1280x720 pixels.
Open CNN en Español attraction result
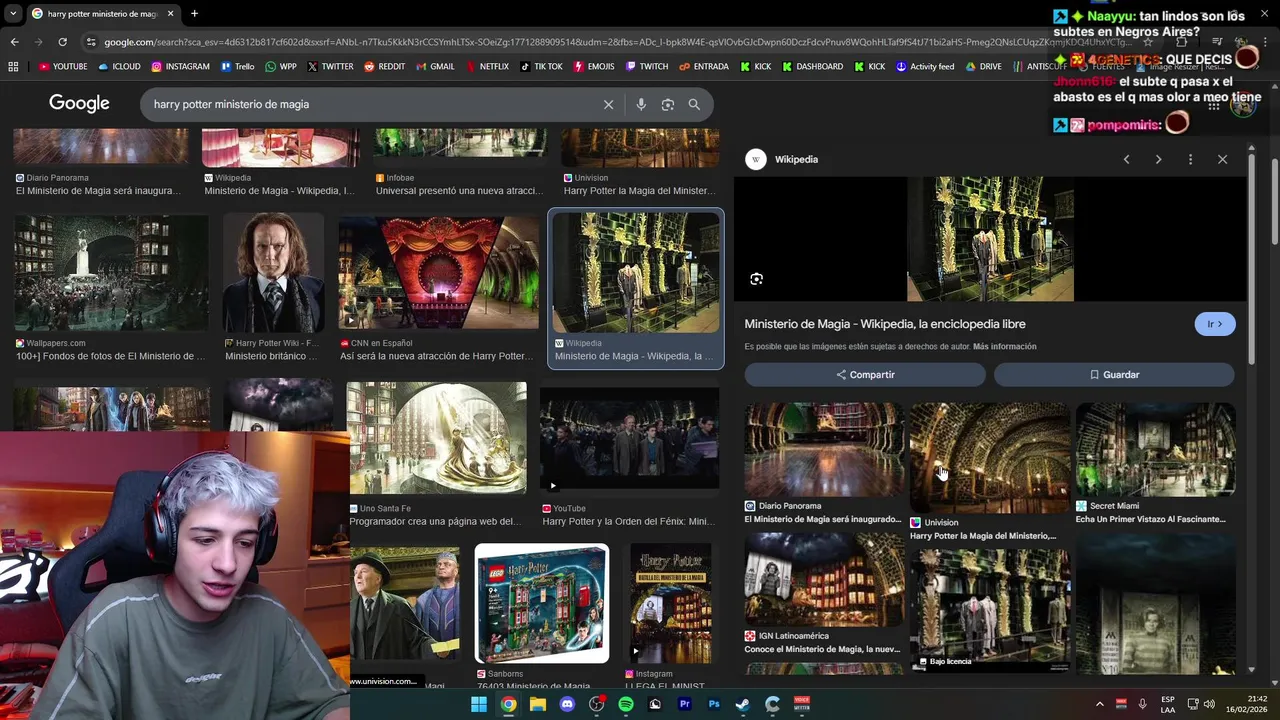[x=438, y=274]
